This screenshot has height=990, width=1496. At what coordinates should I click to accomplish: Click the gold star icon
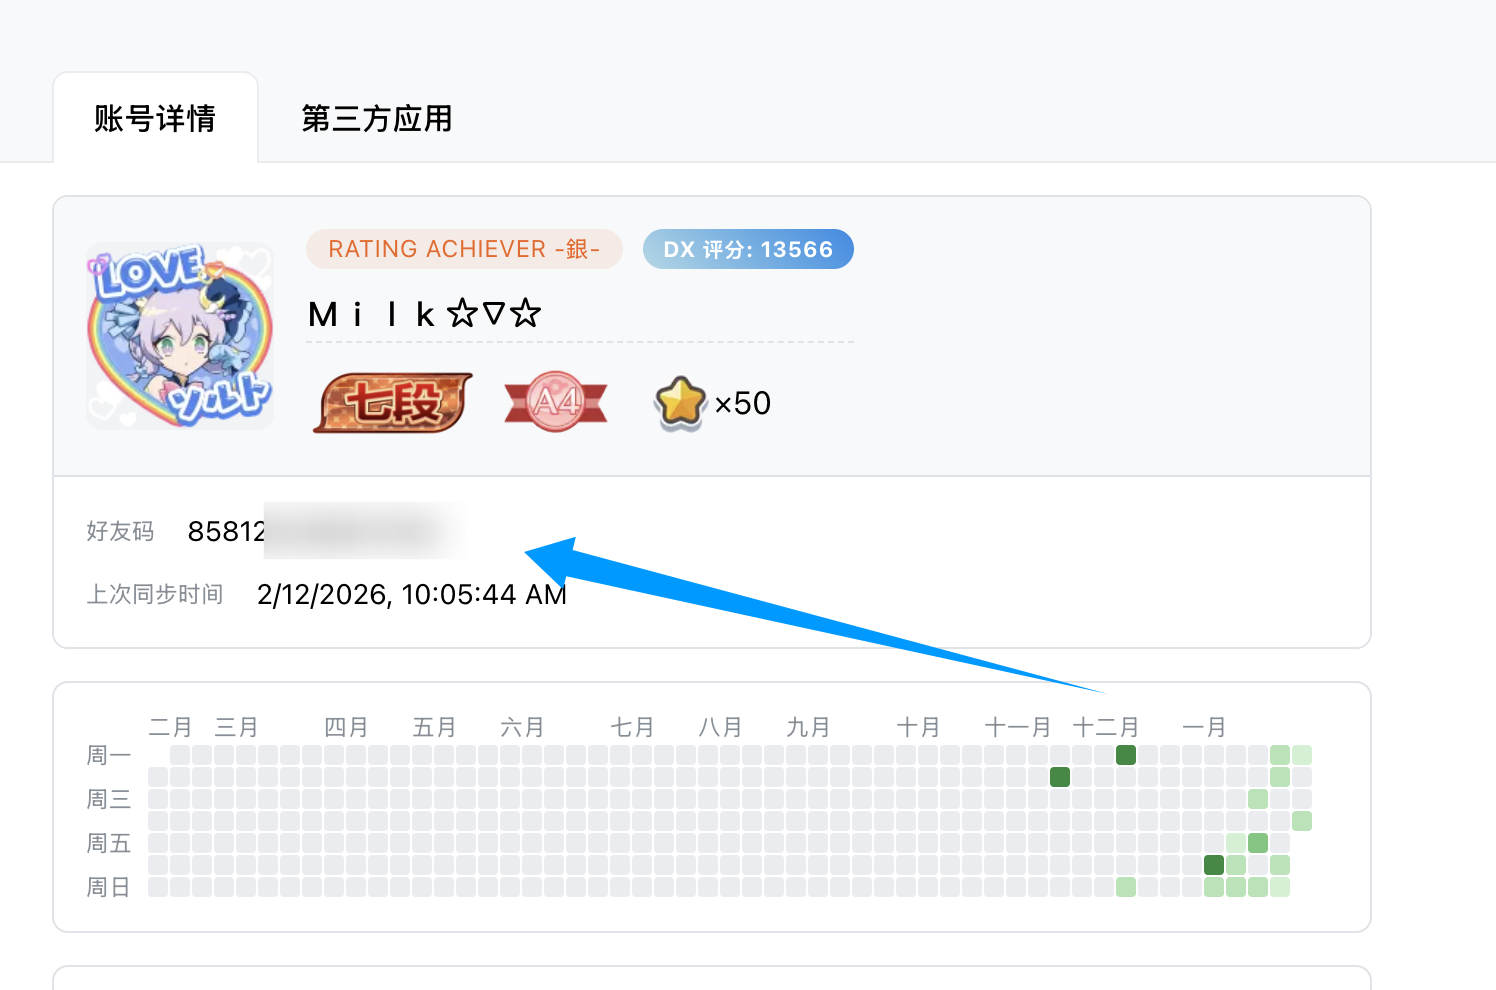coord(680,402)
